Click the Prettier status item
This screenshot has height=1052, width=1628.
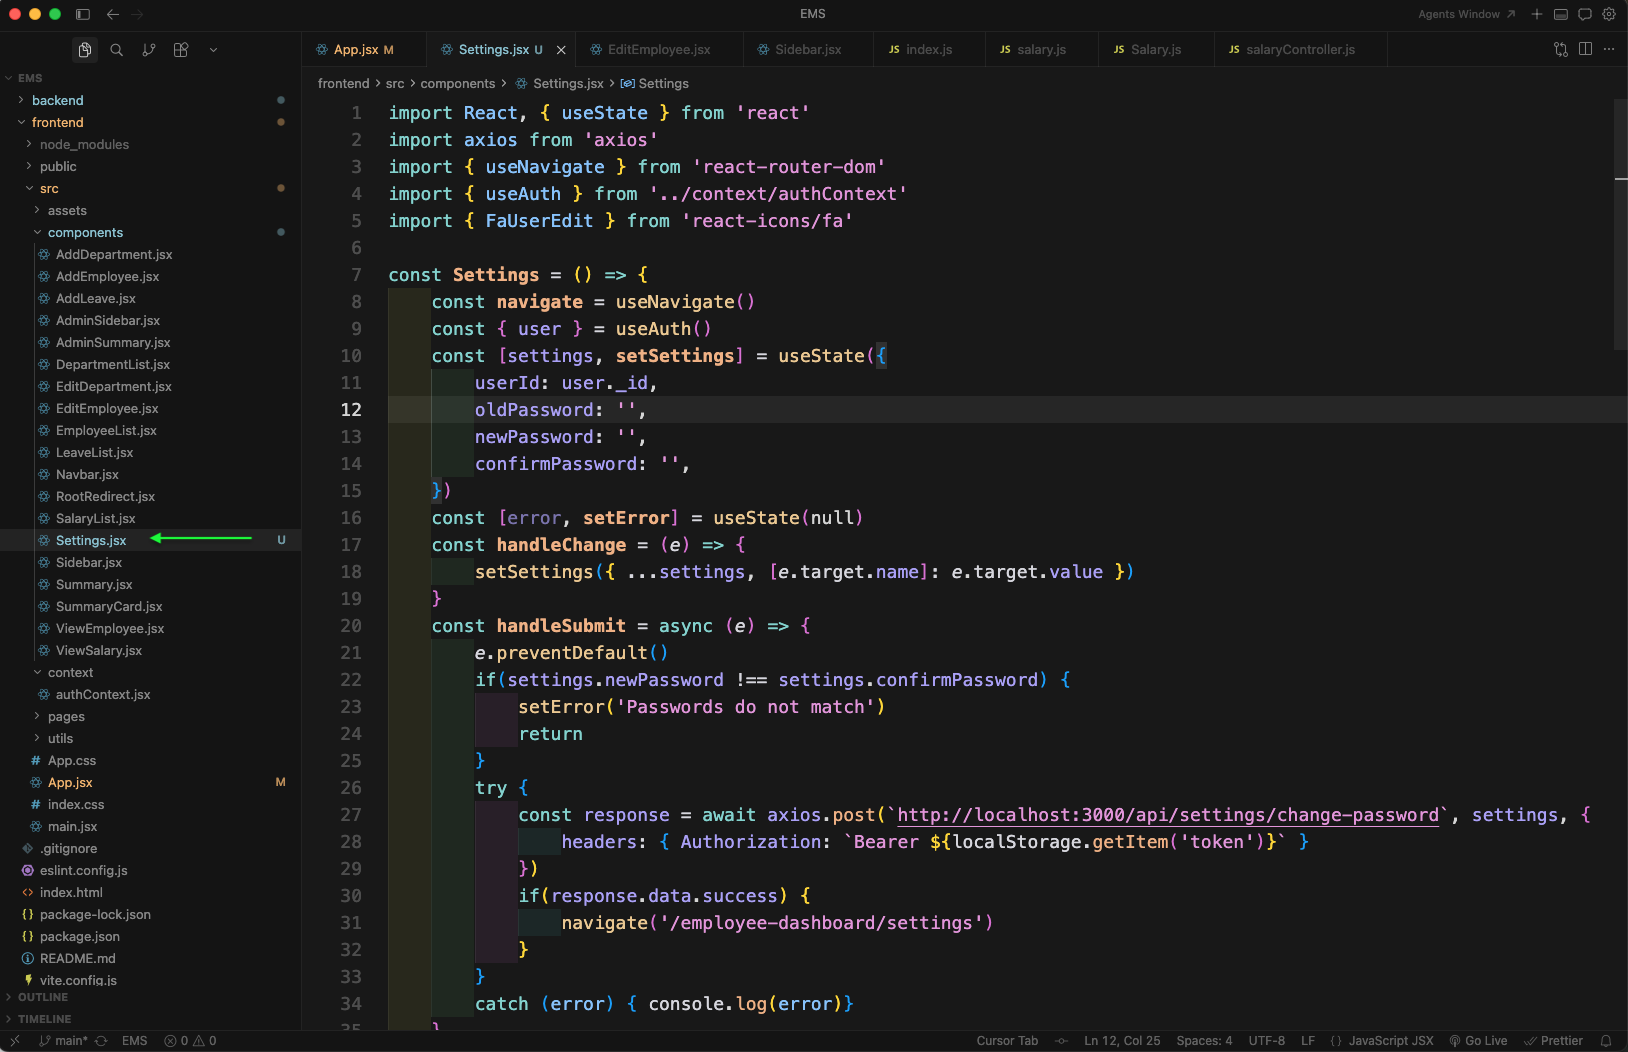click(1553, 1041)
